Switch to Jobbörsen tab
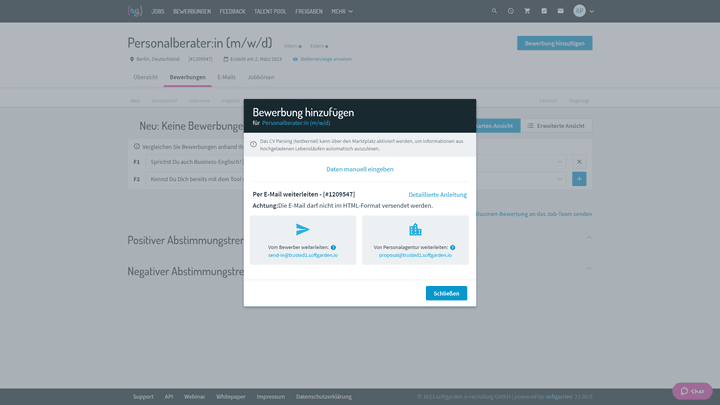The width and height of the screenshot is (720, 405). (261, 77)
